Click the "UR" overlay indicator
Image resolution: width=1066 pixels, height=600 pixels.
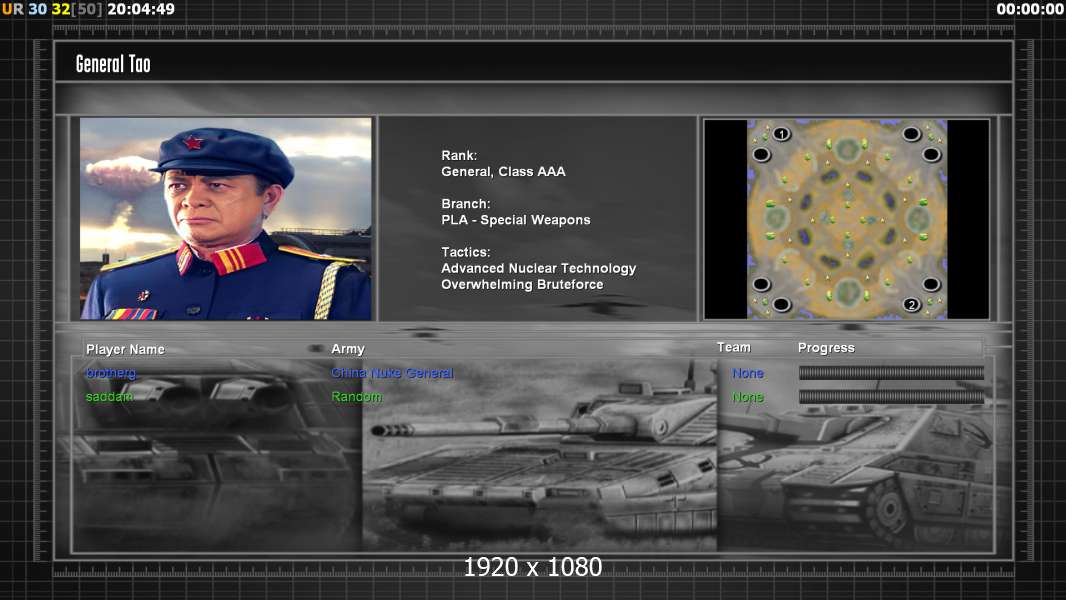[x=12, y=10]
